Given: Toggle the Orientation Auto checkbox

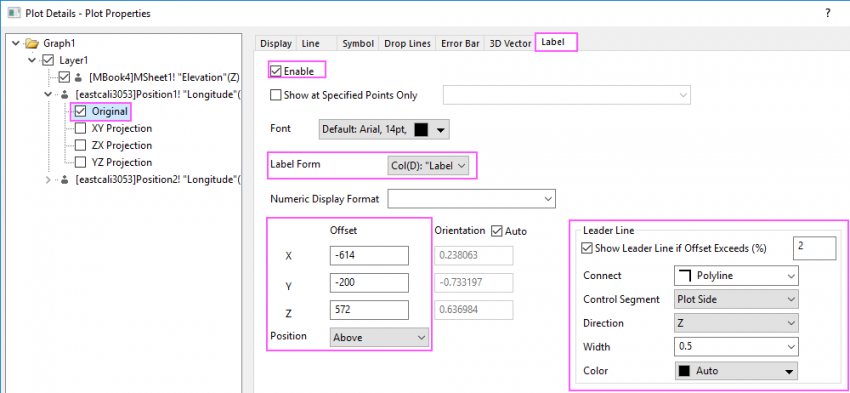Looking at the screenshot, I should 497,231.
